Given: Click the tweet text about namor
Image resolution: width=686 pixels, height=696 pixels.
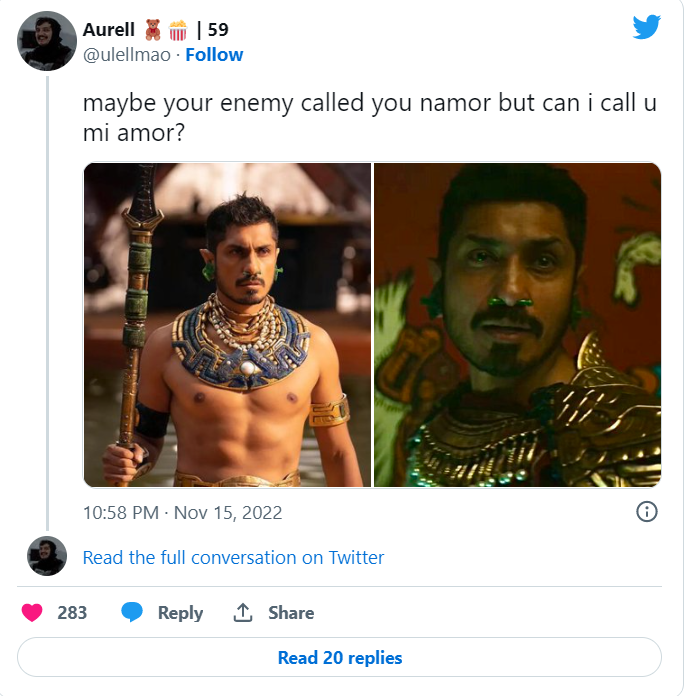Looking at the screenshot, I should [369, 119].
